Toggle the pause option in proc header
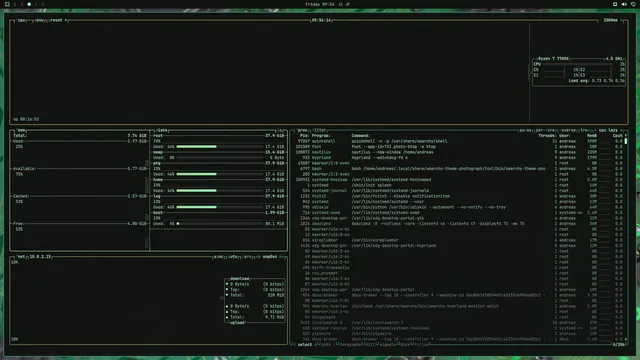The width and height of the screenshot is (640, 360). 525,130
